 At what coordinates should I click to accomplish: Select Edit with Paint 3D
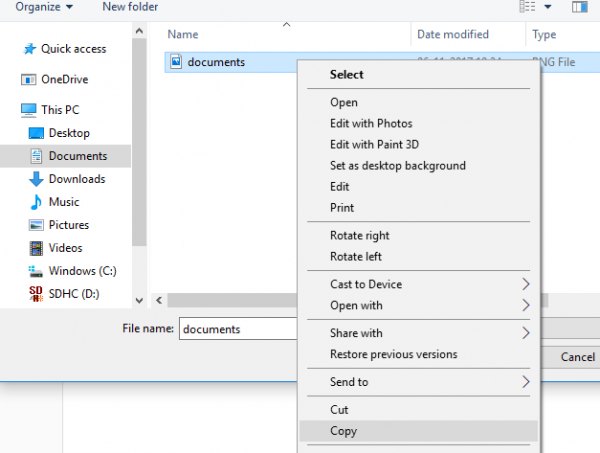click(374, 144)
